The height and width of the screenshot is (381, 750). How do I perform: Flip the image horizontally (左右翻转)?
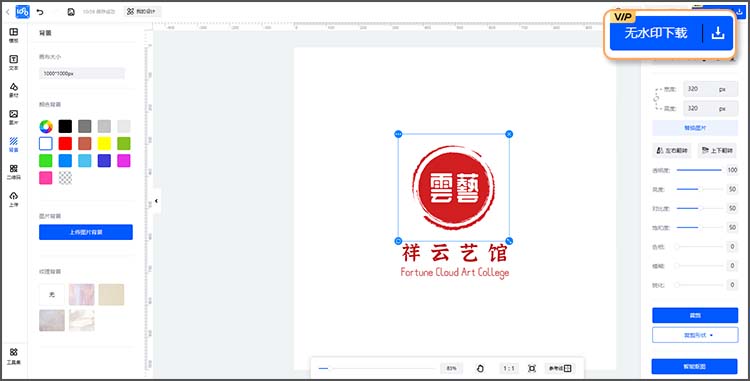(x=672, y=151)
